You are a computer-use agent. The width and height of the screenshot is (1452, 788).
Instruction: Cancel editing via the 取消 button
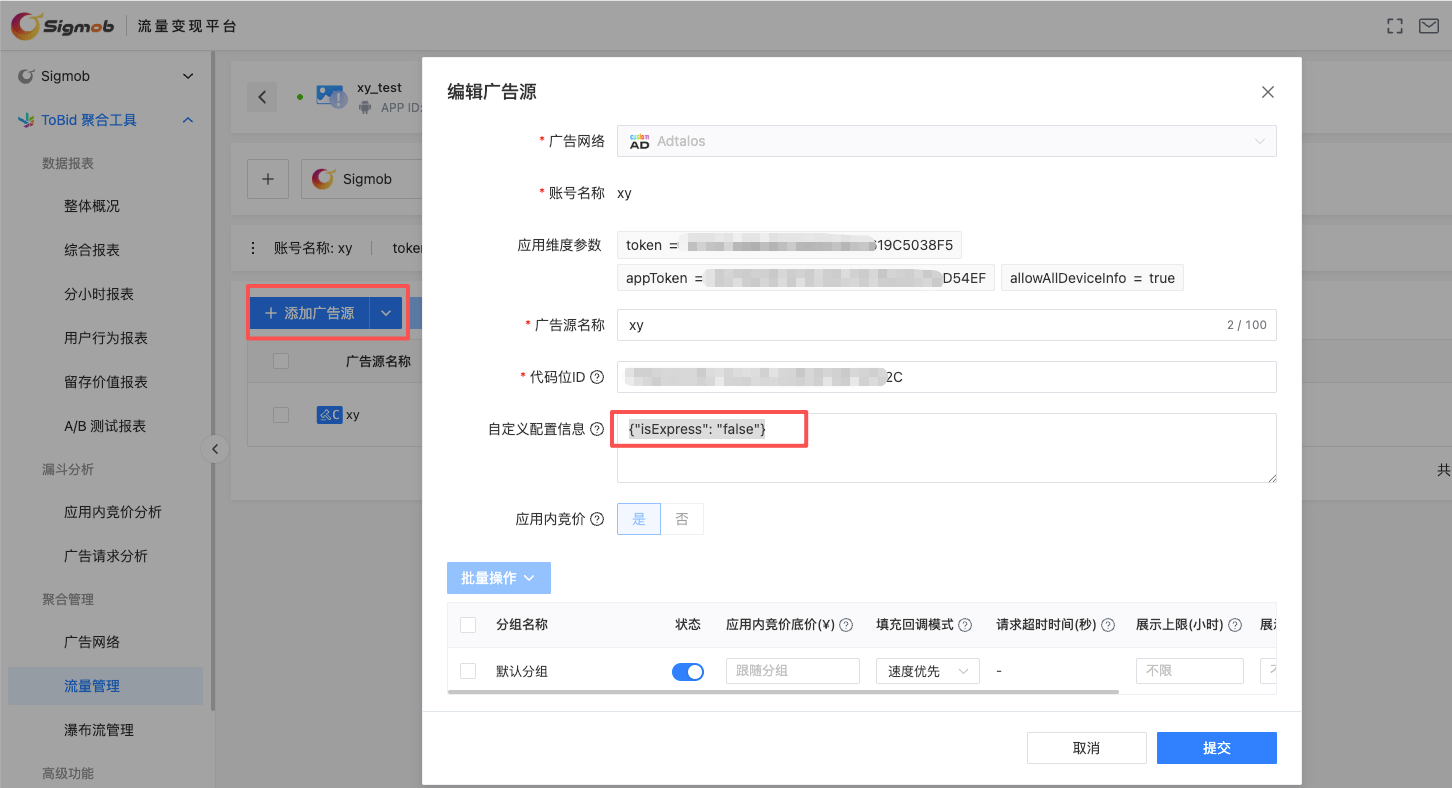pyautogui.click(x=1086, y=747)
